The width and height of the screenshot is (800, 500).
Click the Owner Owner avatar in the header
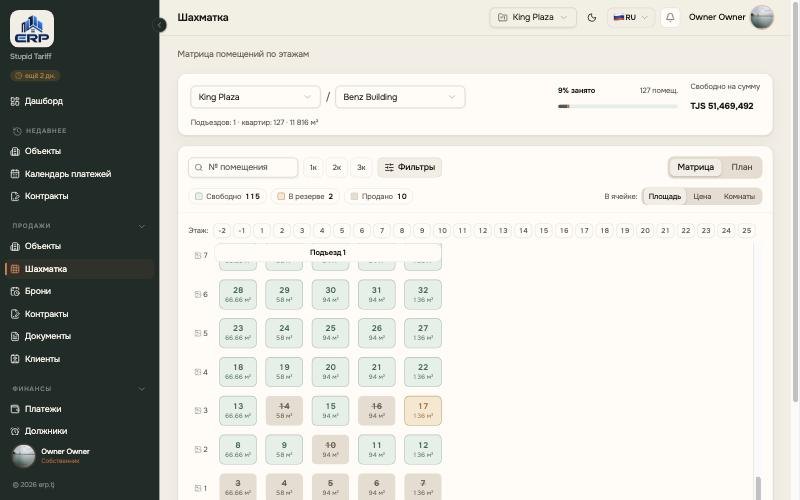762,17
